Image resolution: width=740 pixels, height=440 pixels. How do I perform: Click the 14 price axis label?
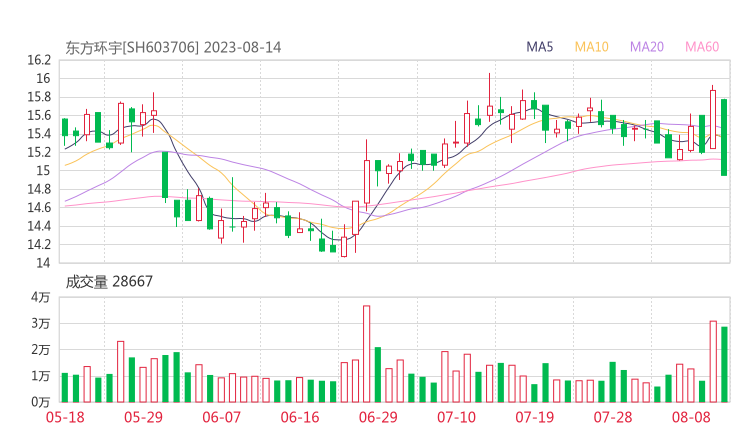(43, 263)
